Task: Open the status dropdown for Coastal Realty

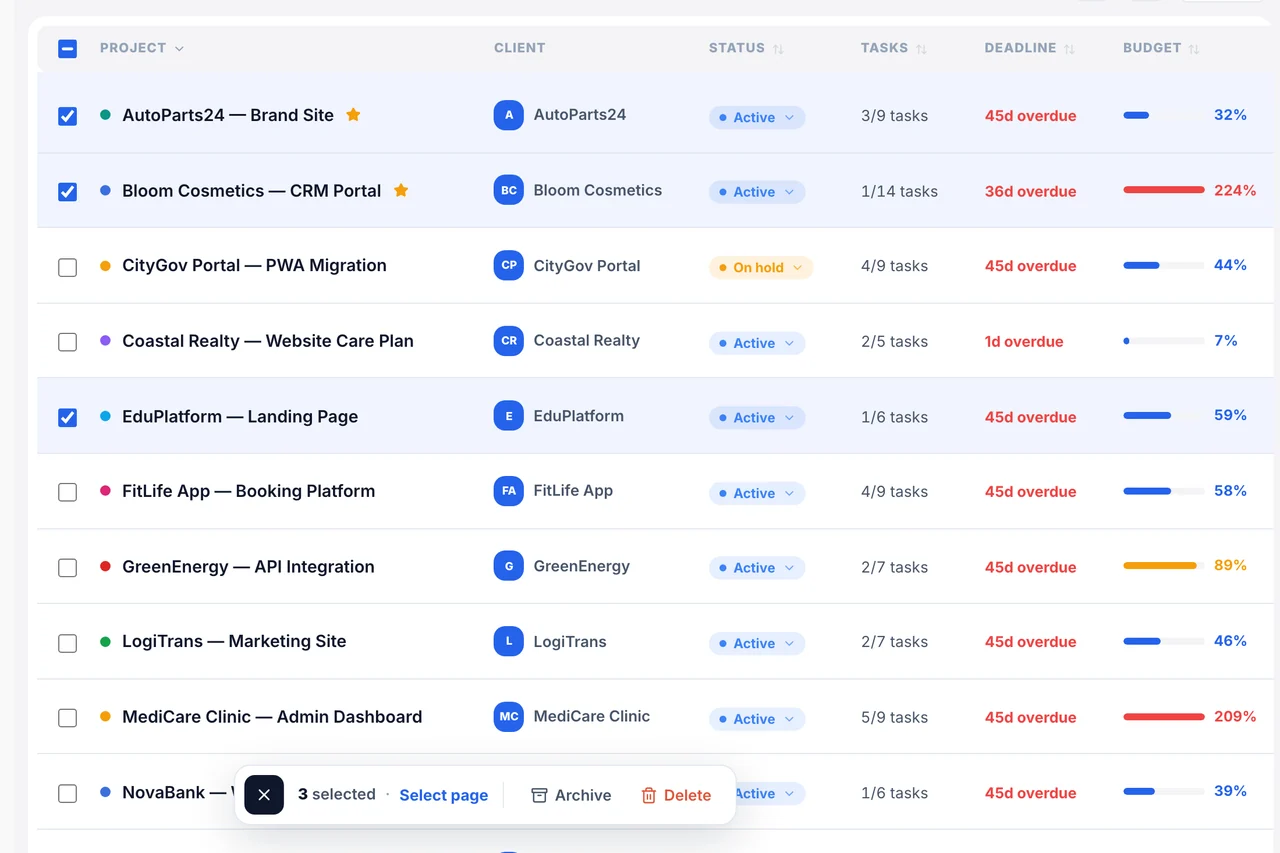Action: pos(757,342)
